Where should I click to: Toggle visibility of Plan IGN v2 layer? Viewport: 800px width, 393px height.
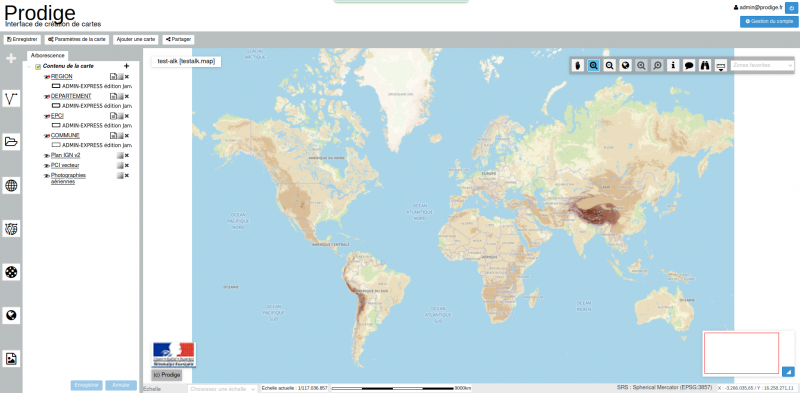pos(47,156)
